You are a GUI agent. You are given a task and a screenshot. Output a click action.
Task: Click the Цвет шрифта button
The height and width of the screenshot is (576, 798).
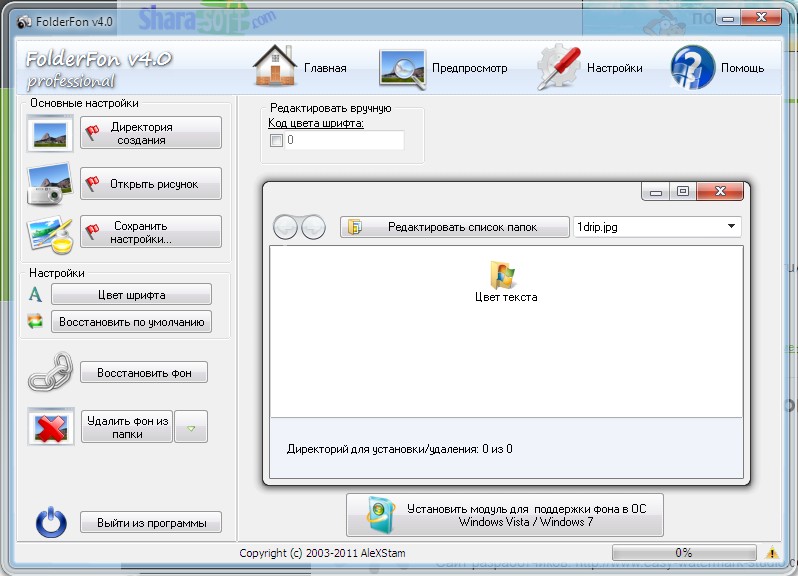131,295
